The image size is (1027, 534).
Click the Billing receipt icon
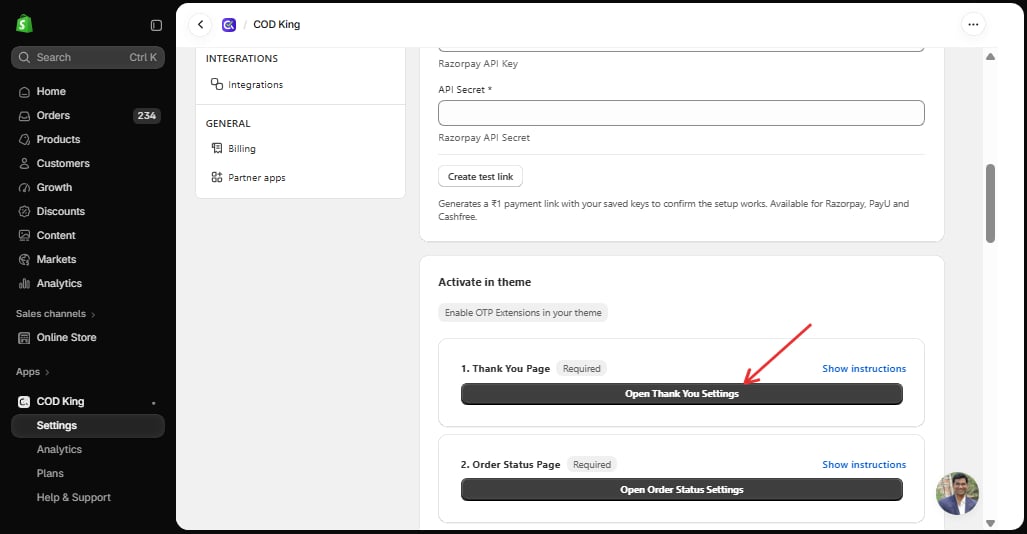coord(217,148)
